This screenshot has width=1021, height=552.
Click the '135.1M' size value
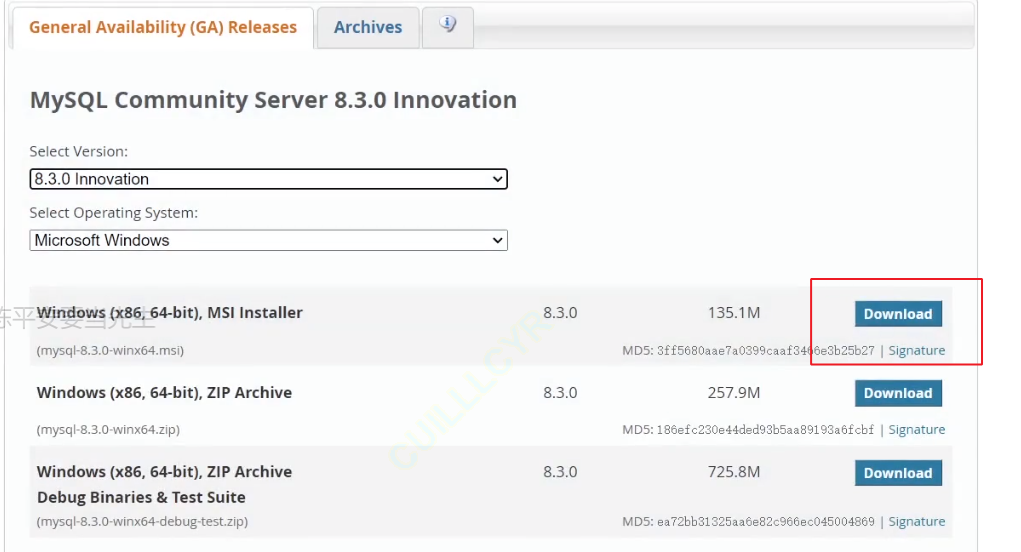(734, 313)
